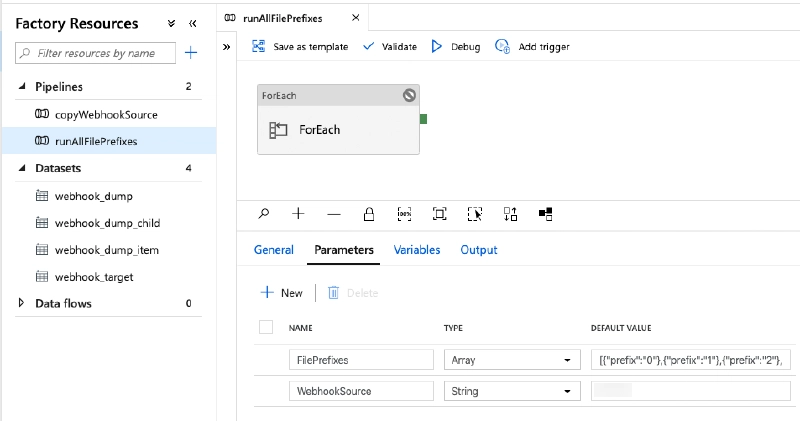Click the WebhookSource default value field
This screenshot has width=800, height=421.
691,391
